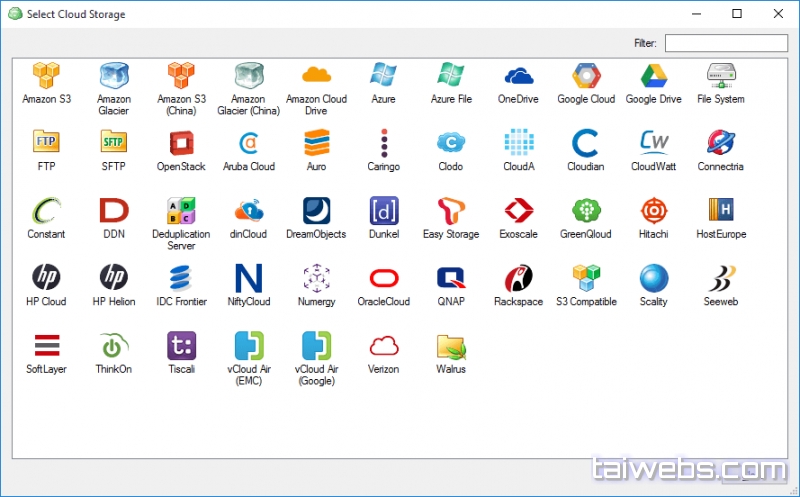Choose the OracleCloud icon
800x497 pixels.
pyautogui.click(x=383, y=278)
